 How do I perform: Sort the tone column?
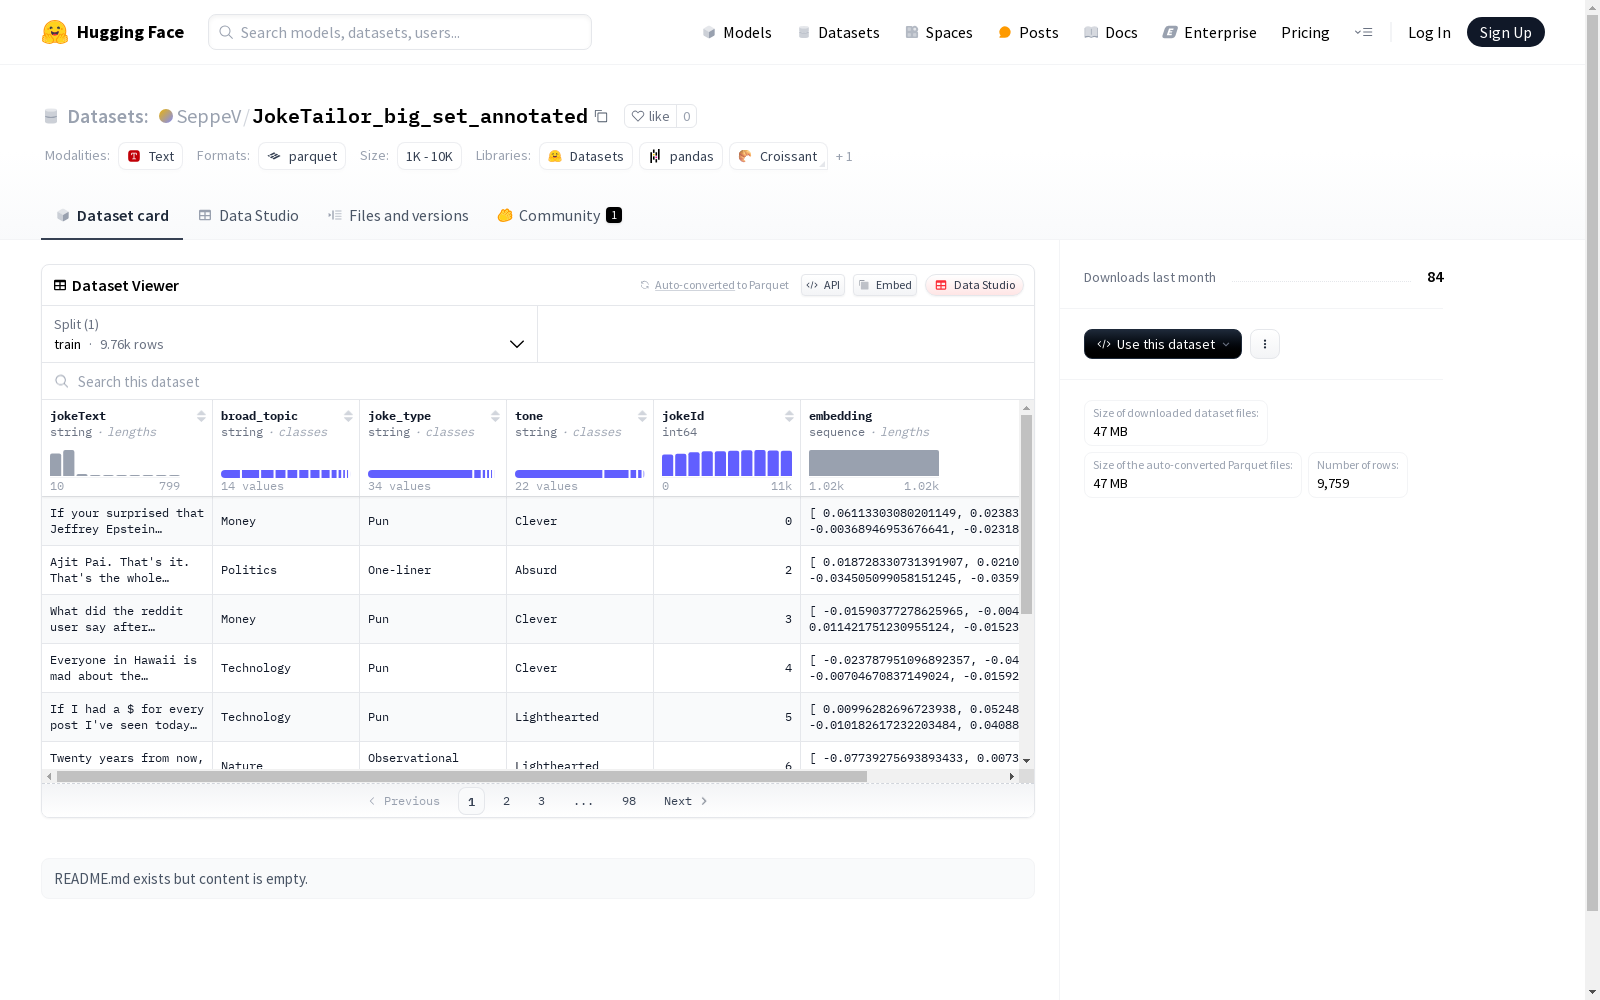click(642, 416)
